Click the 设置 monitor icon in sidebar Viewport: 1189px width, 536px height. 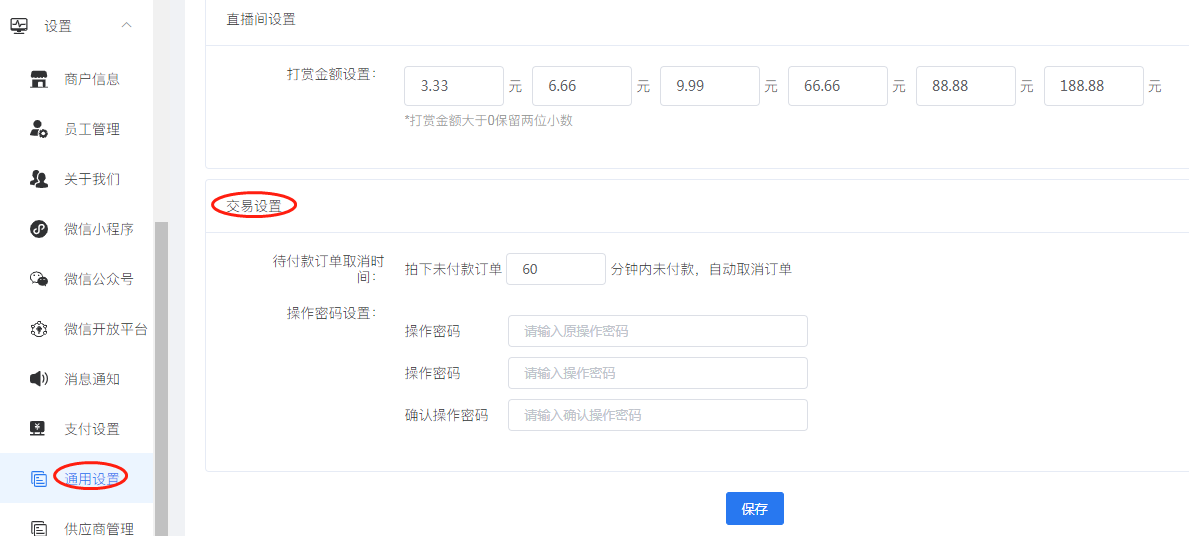click(18, 25)
